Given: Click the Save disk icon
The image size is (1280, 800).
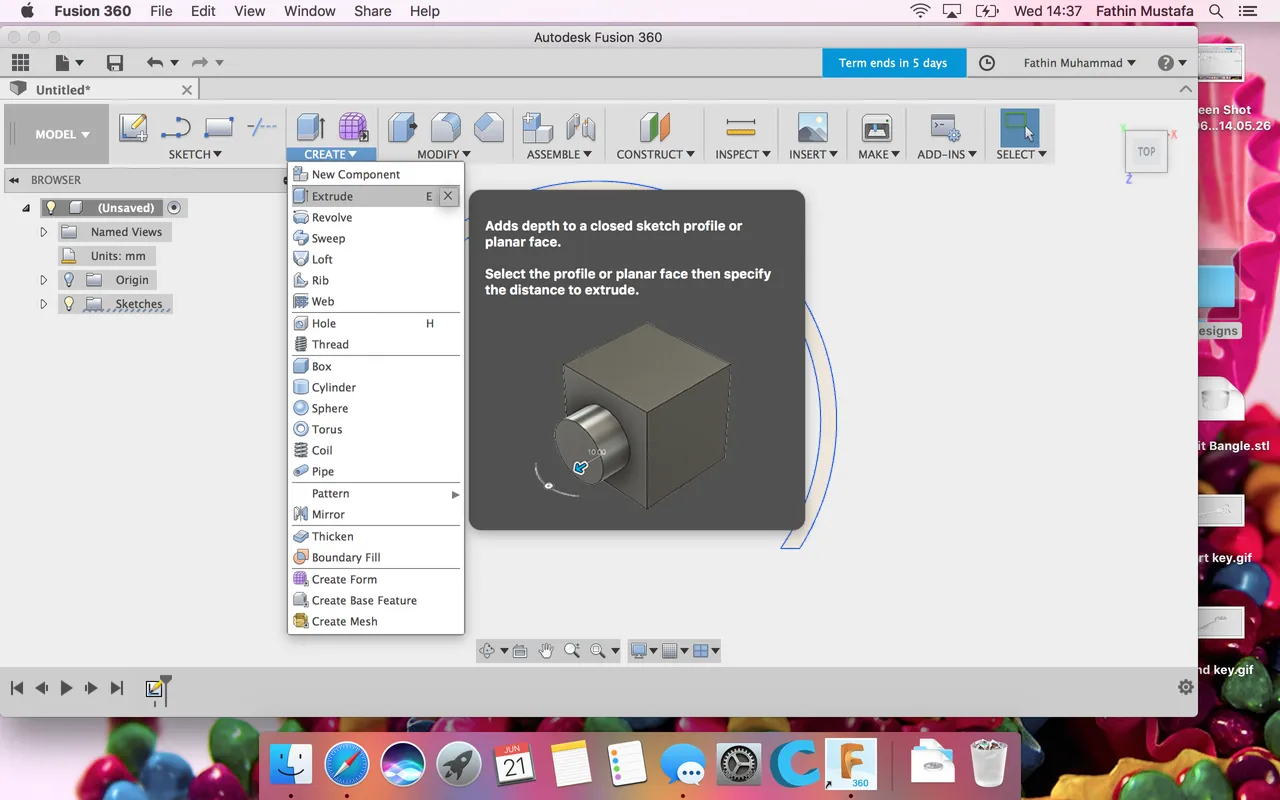Looking at the screenshot, I should pos(115,63).
